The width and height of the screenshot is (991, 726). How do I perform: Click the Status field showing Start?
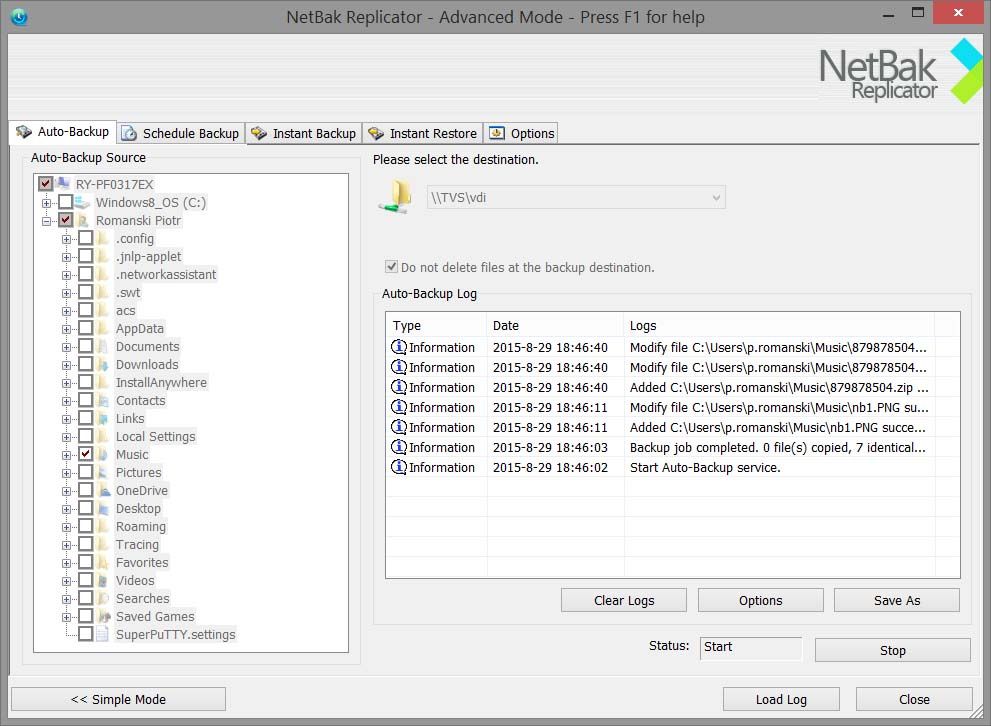751,647
